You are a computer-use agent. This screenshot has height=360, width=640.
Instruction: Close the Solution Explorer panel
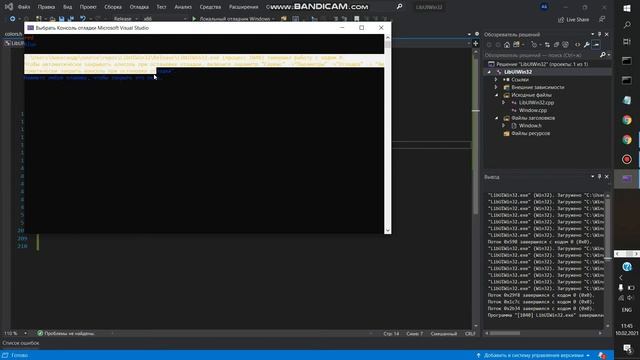(x=607, y=34)
